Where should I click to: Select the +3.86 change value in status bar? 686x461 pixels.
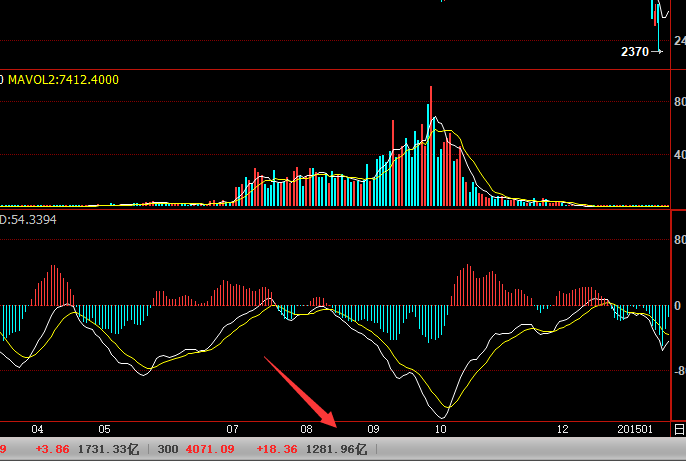(x=51, y=450)
